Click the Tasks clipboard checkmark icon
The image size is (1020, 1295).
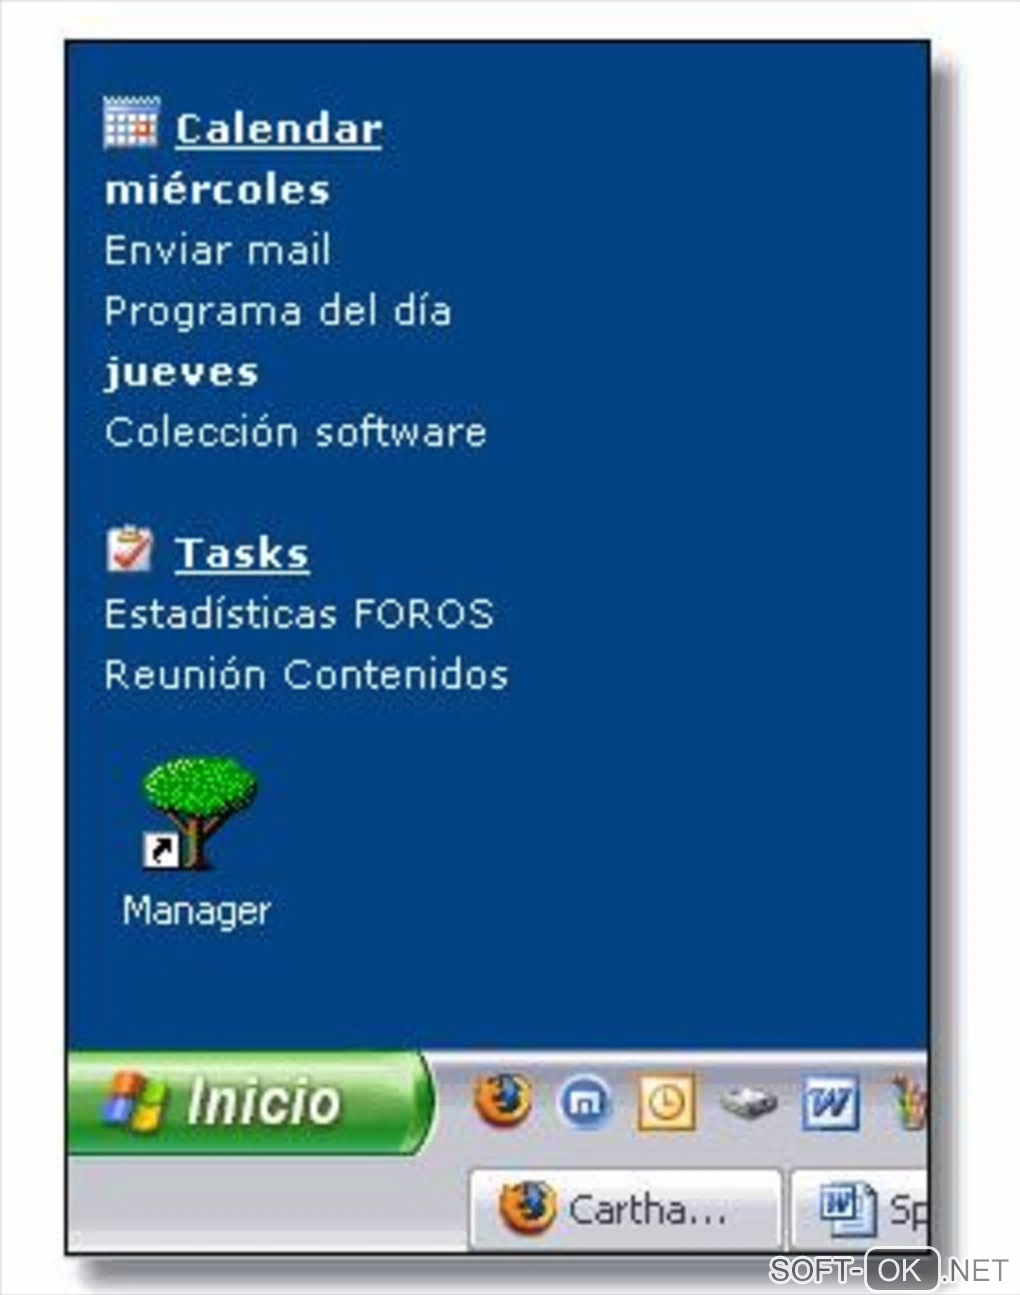(x=130, y=549)
